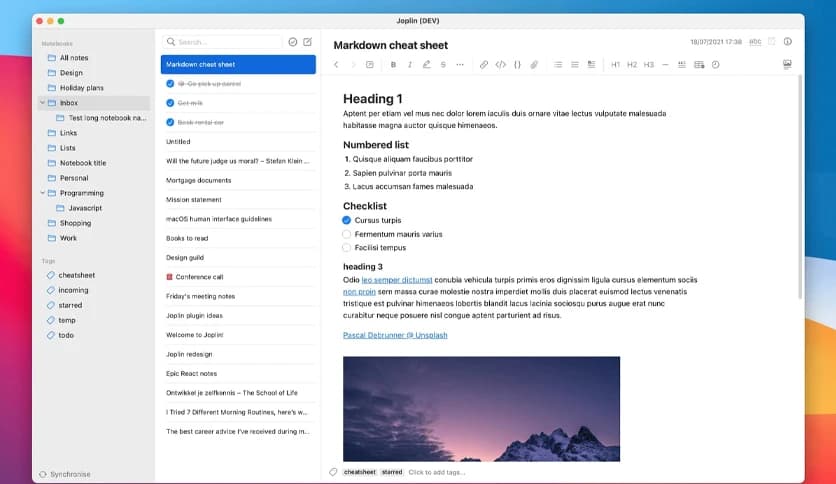Click the Bold formatting icon
Screen dimensions: 836x484
pos(394,64)
